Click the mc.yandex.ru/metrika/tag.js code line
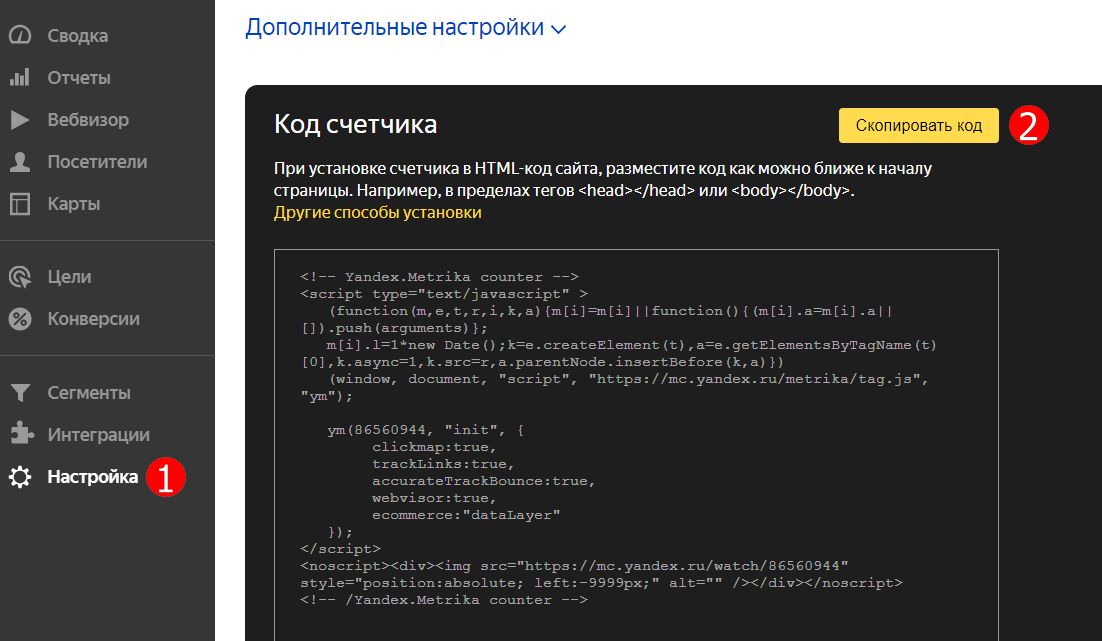 tap(628, 379)
